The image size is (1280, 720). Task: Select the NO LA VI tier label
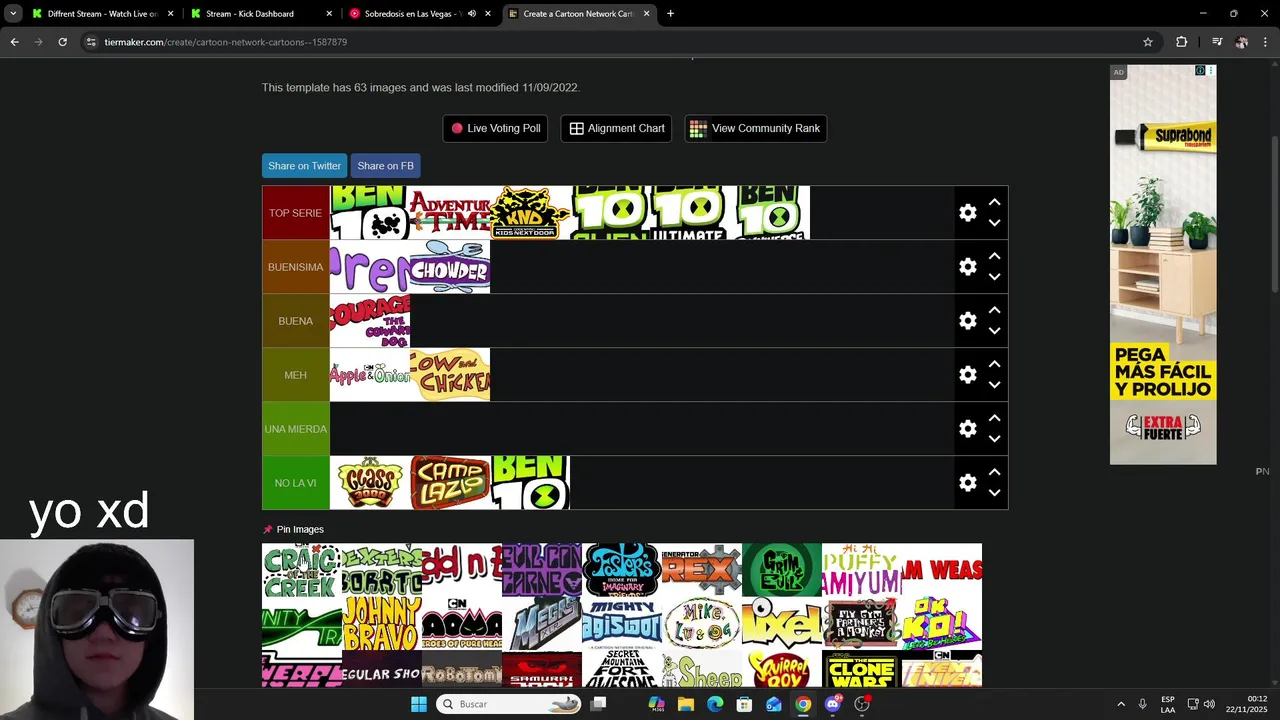pos(296,483)
